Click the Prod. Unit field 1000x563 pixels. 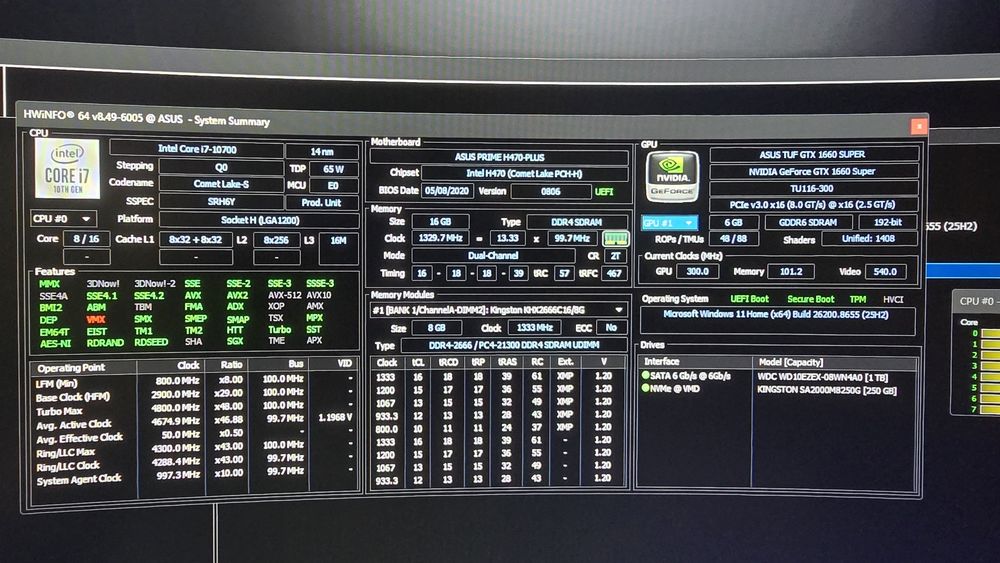(x=321, y=203)
